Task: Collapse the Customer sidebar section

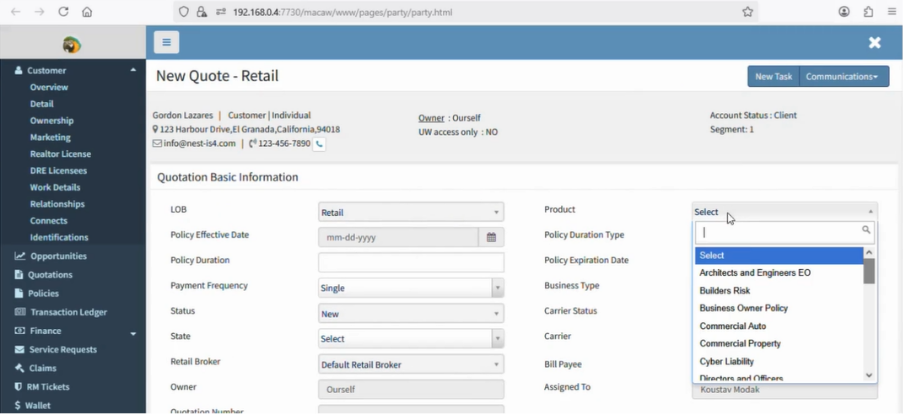Action: coord(133,70)
